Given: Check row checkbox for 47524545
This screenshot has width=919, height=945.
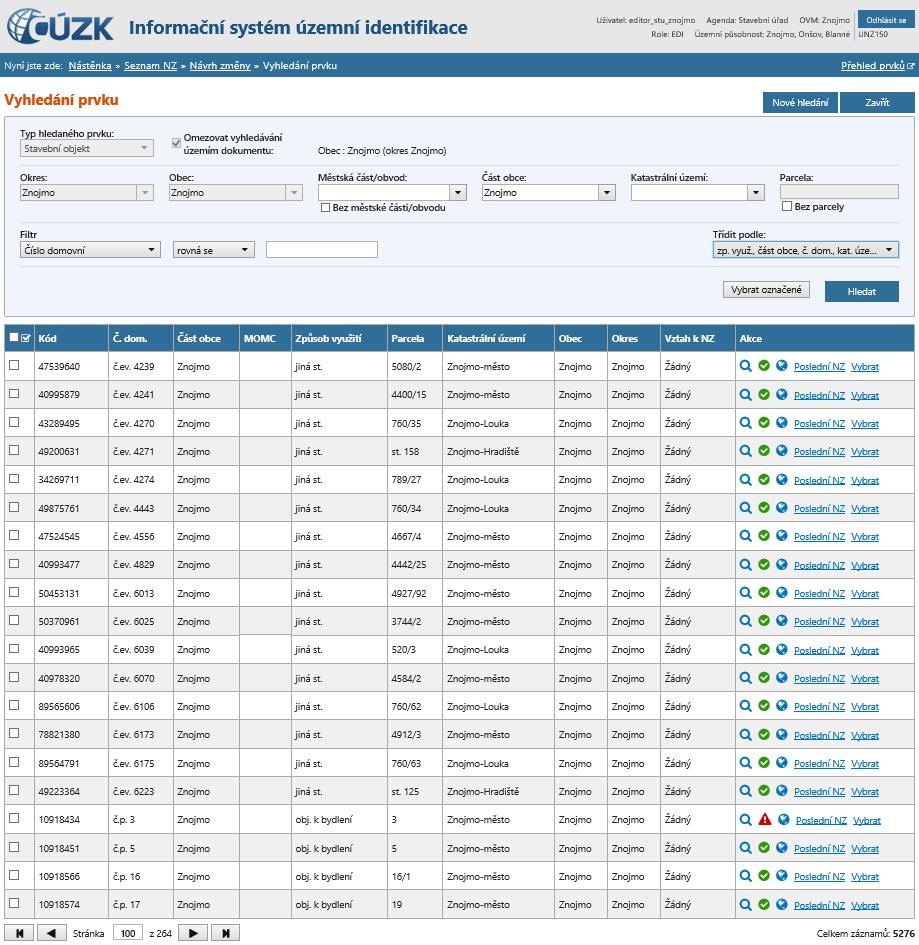Looking at the screenshot, I should point(14,535).
